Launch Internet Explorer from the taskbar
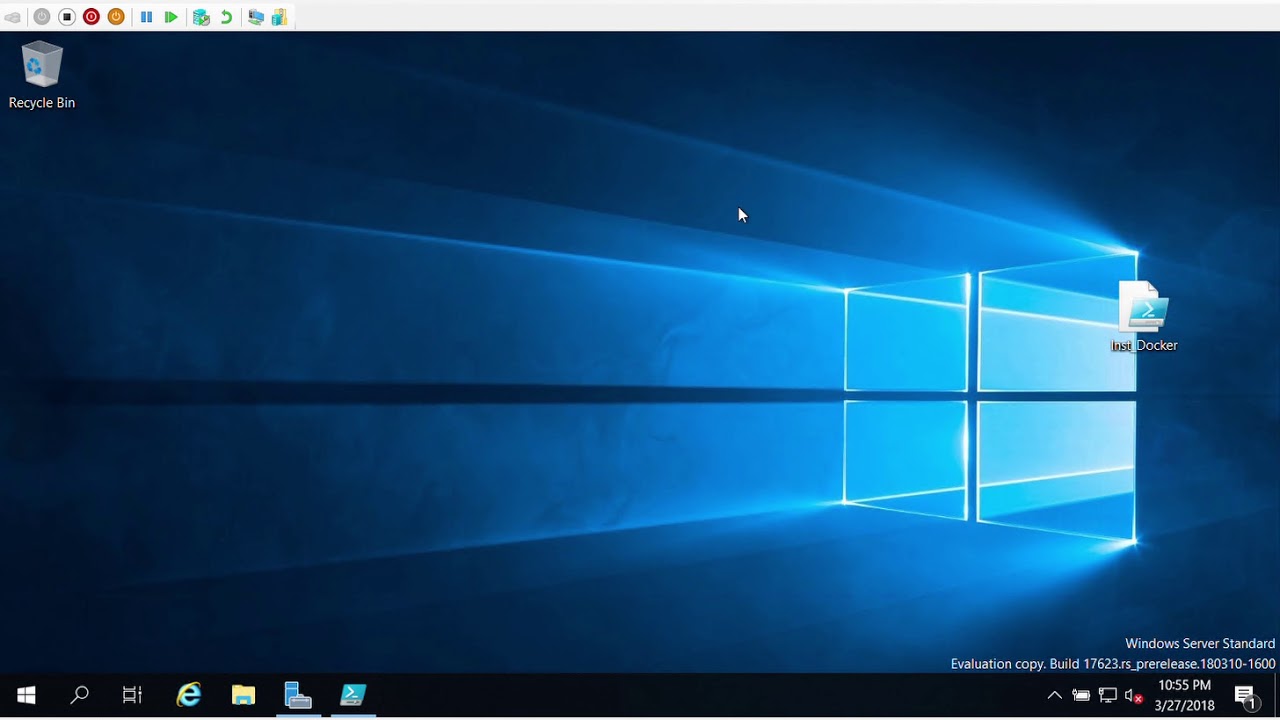Screen dimensions: 1280x720 (x=188, y=695)
